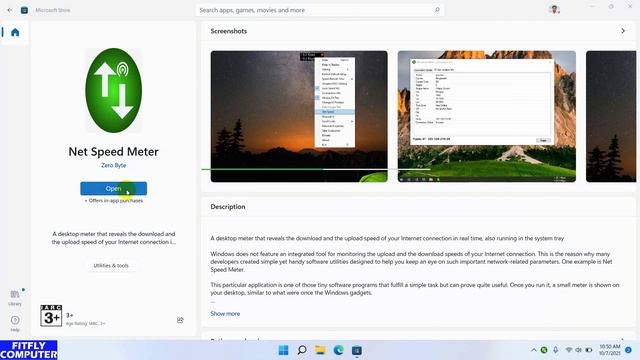Open the Home tab in sidebar
Viewport: 640px width, 360px height.
click(x=15, y=32)
